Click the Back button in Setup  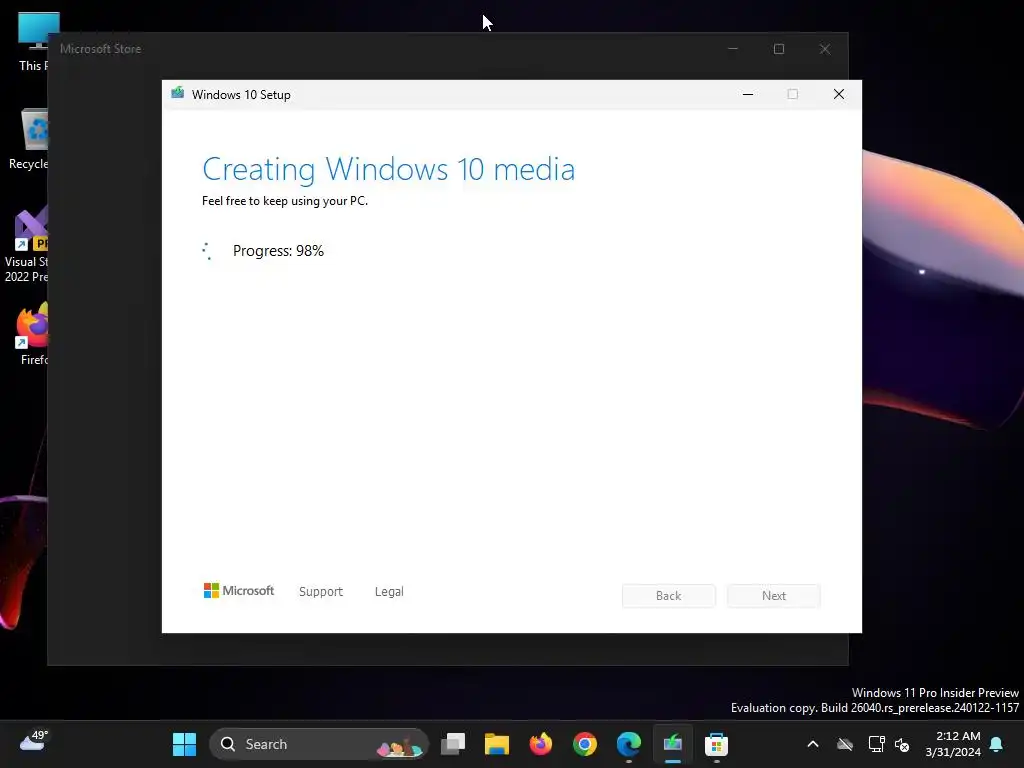(669, 596)
